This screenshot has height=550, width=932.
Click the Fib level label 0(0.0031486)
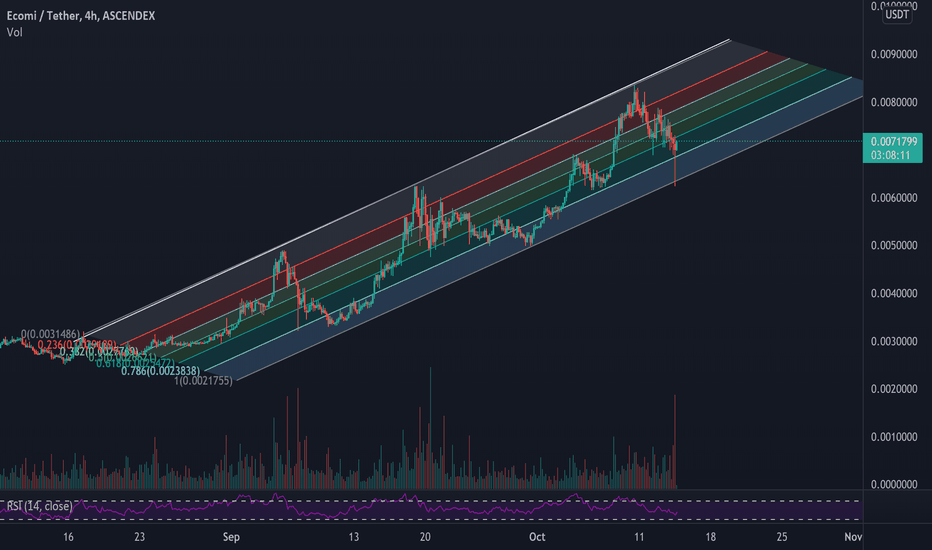(50, 334)
